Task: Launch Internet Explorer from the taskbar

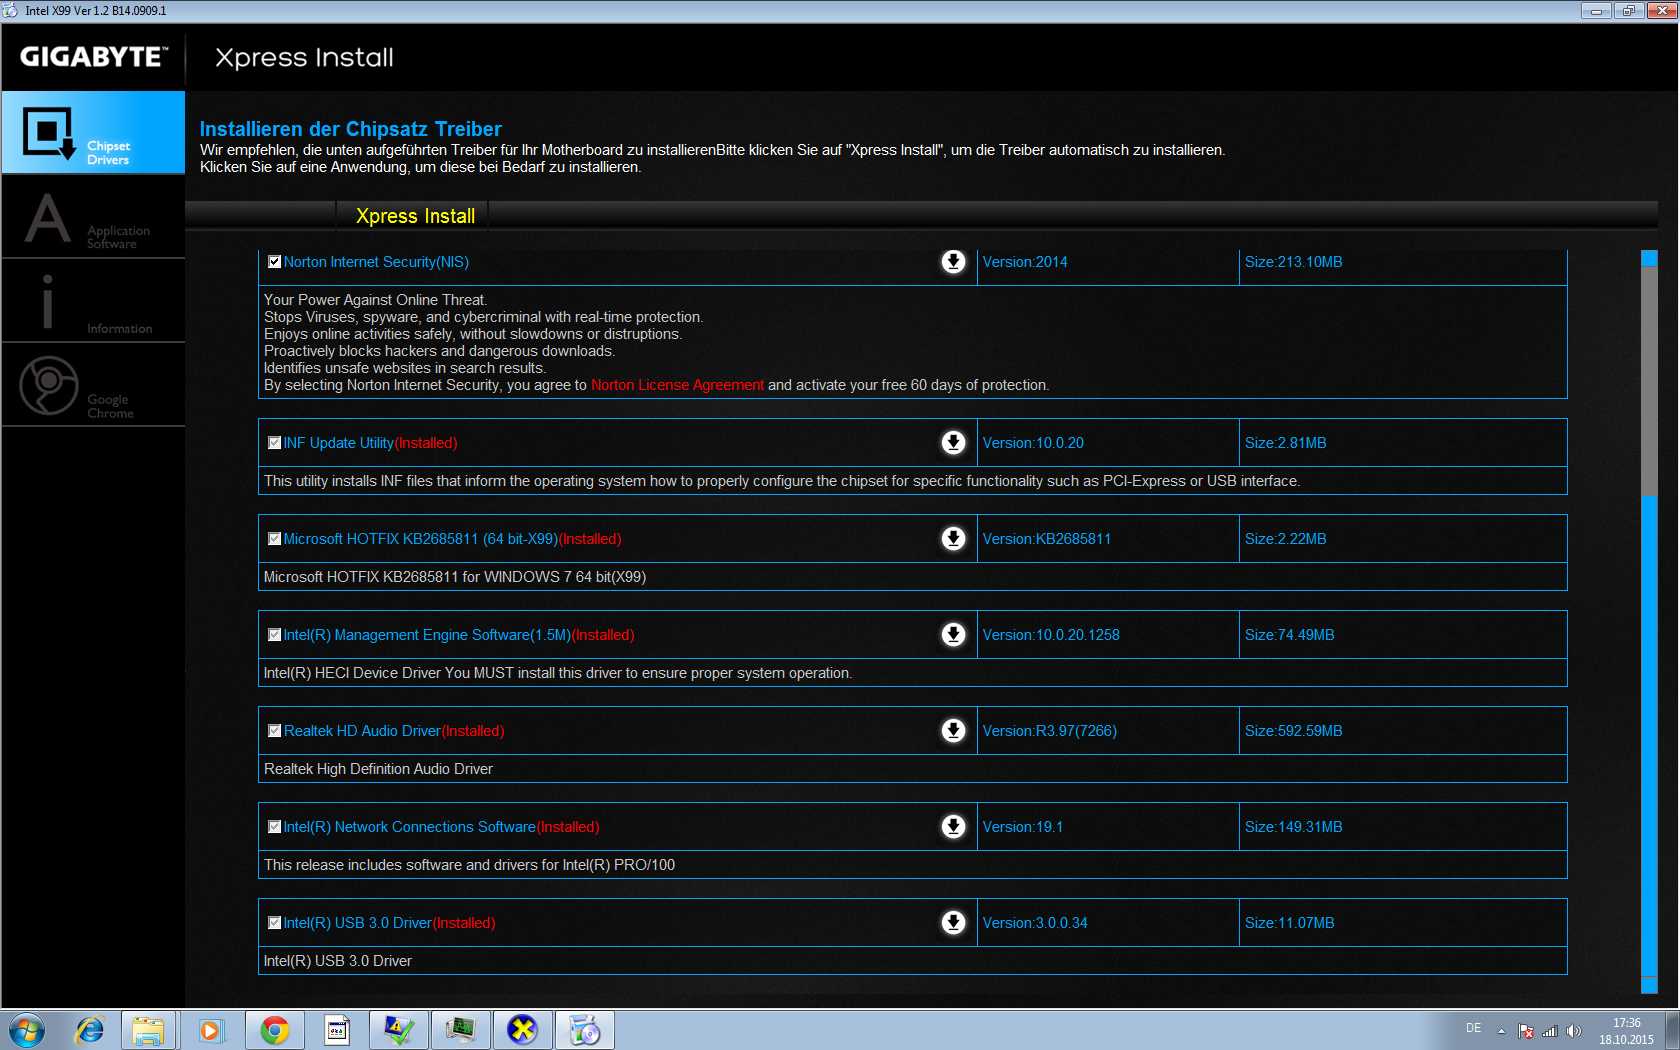Action: point(89,1030)
